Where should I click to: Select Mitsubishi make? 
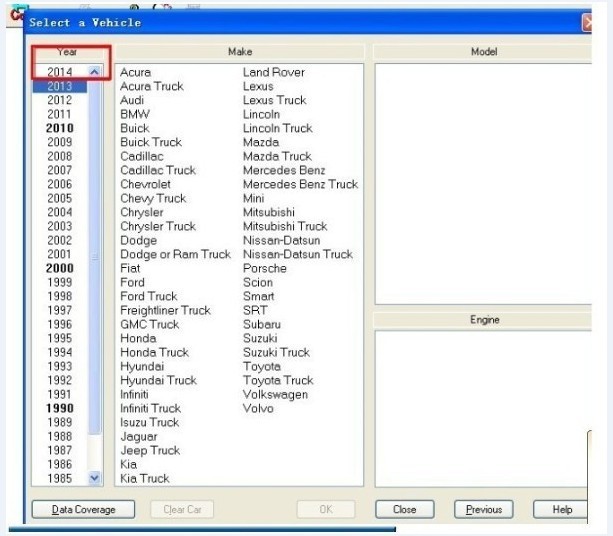[x=269, y=212]
